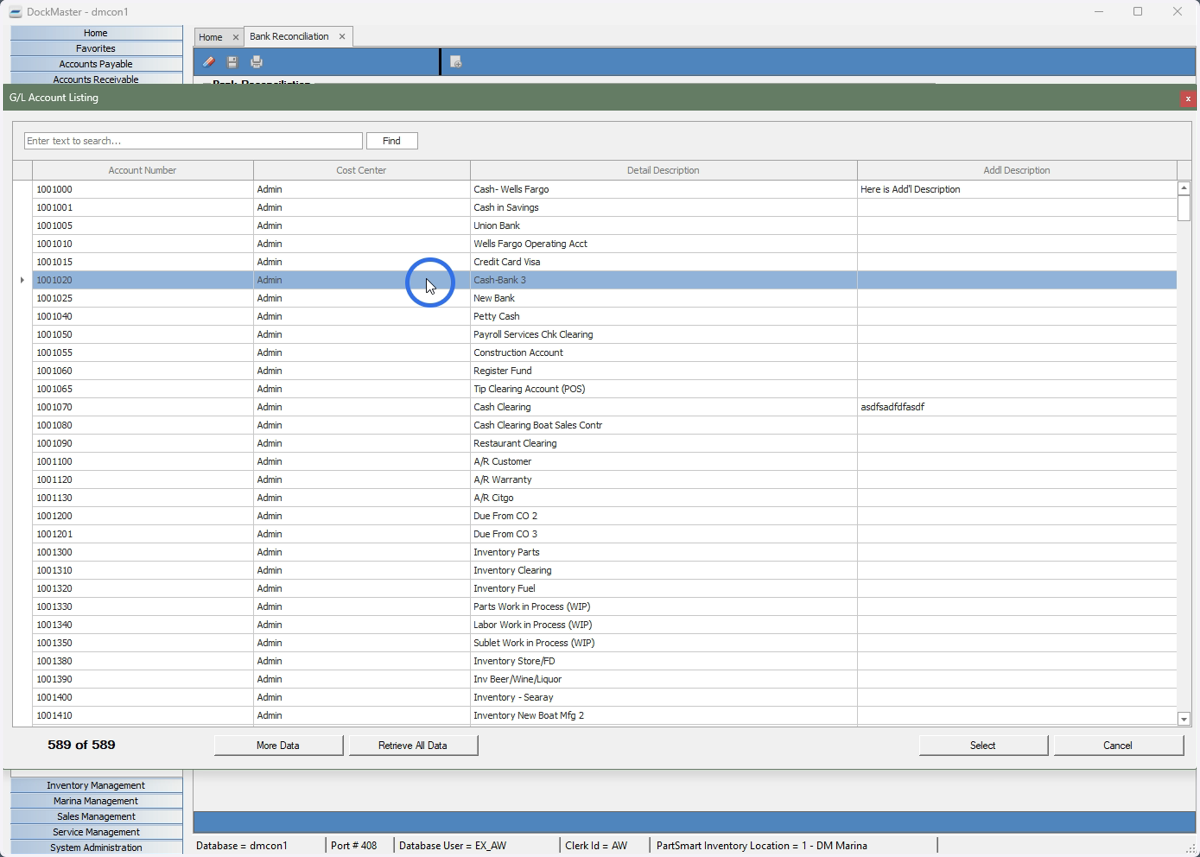Select the Register Fund row
This screenshot has width=1200, height=857.
coord(604,371)
